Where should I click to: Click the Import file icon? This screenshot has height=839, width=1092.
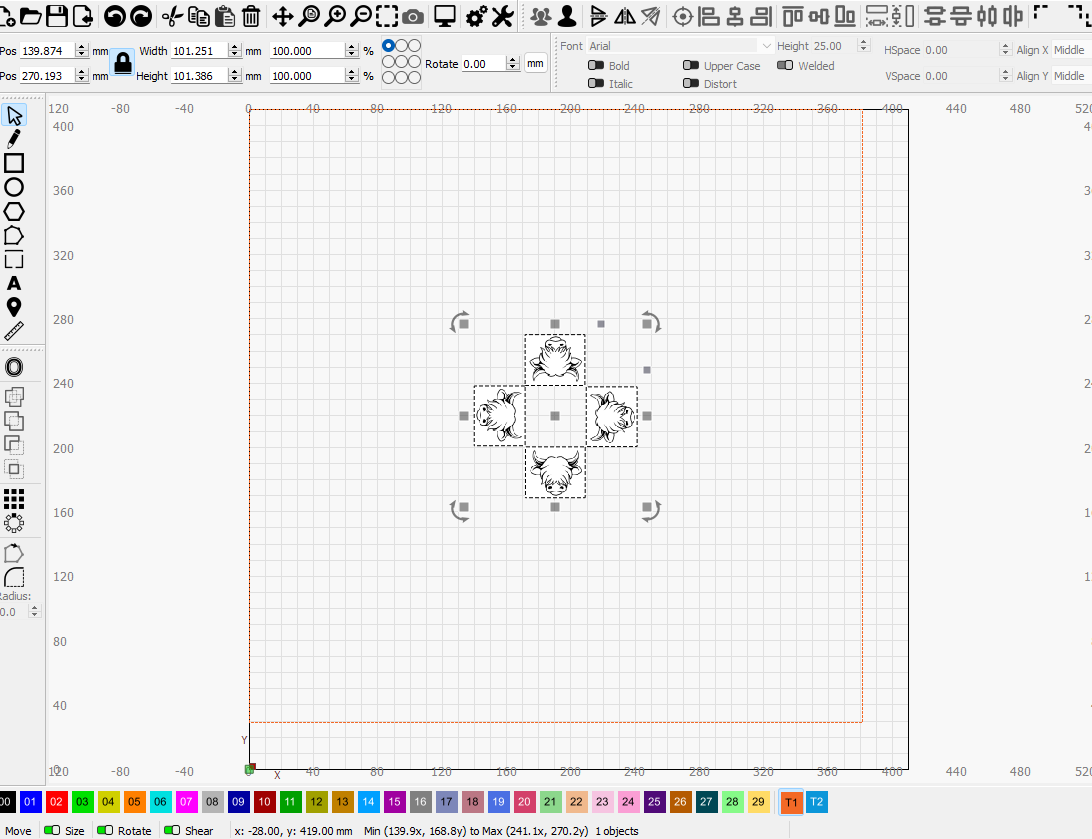tap(82, 15)
